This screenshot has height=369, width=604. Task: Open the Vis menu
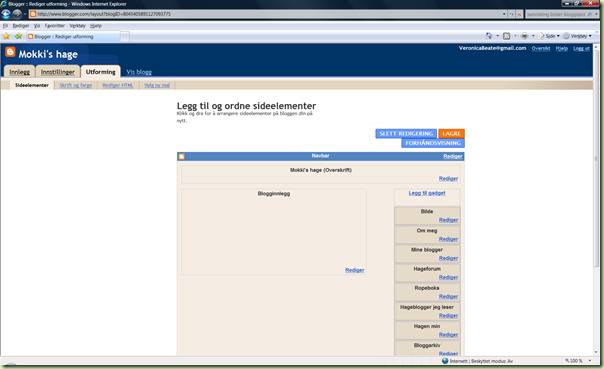(x=37, y=26)
